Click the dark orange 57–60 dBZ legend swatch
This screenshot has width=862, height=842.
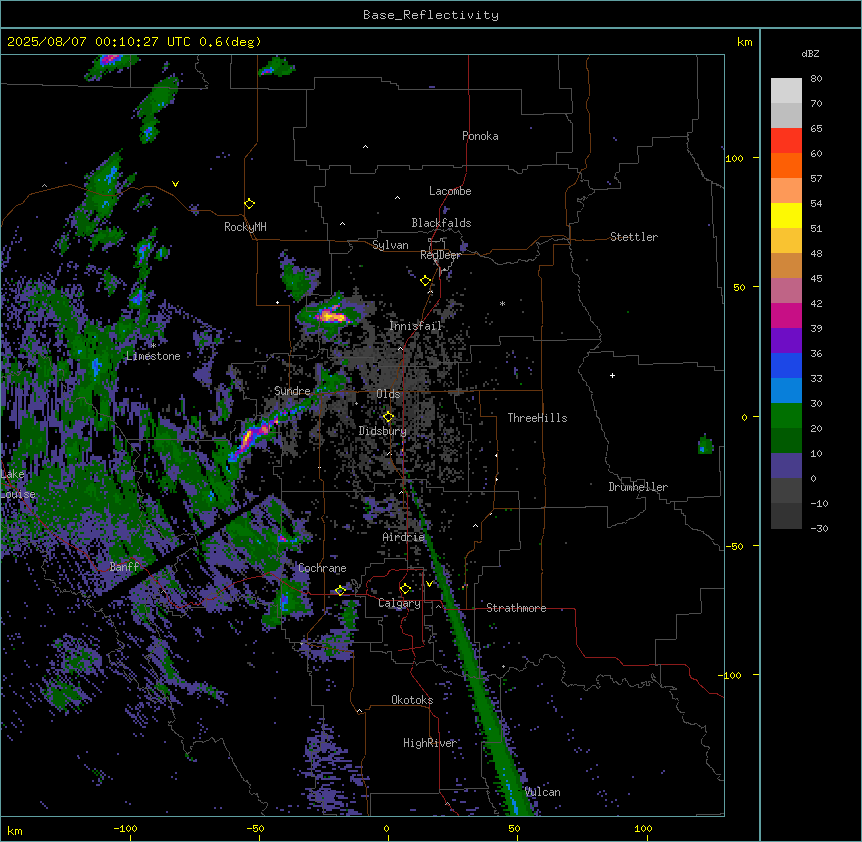[786, 165]
